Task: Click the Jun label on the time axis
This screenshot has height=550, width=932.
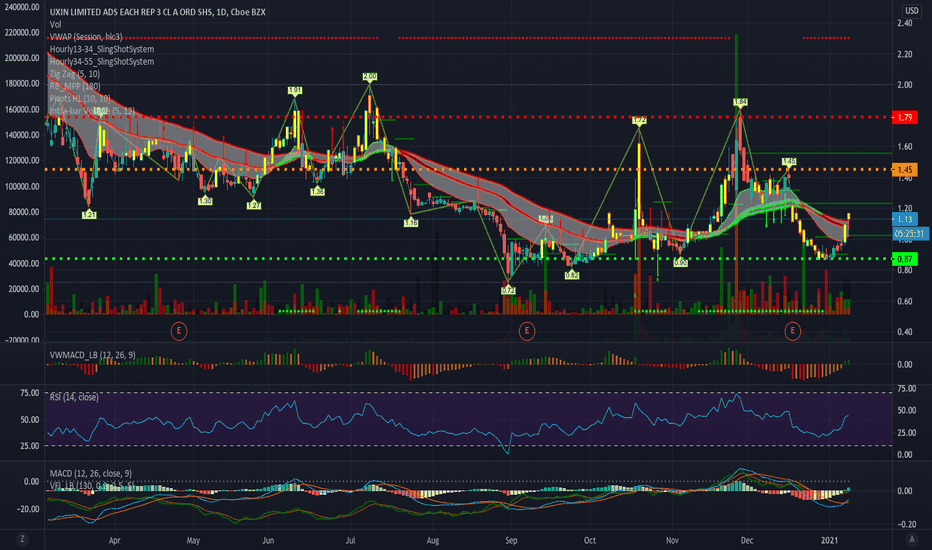Action: [268, 540]
